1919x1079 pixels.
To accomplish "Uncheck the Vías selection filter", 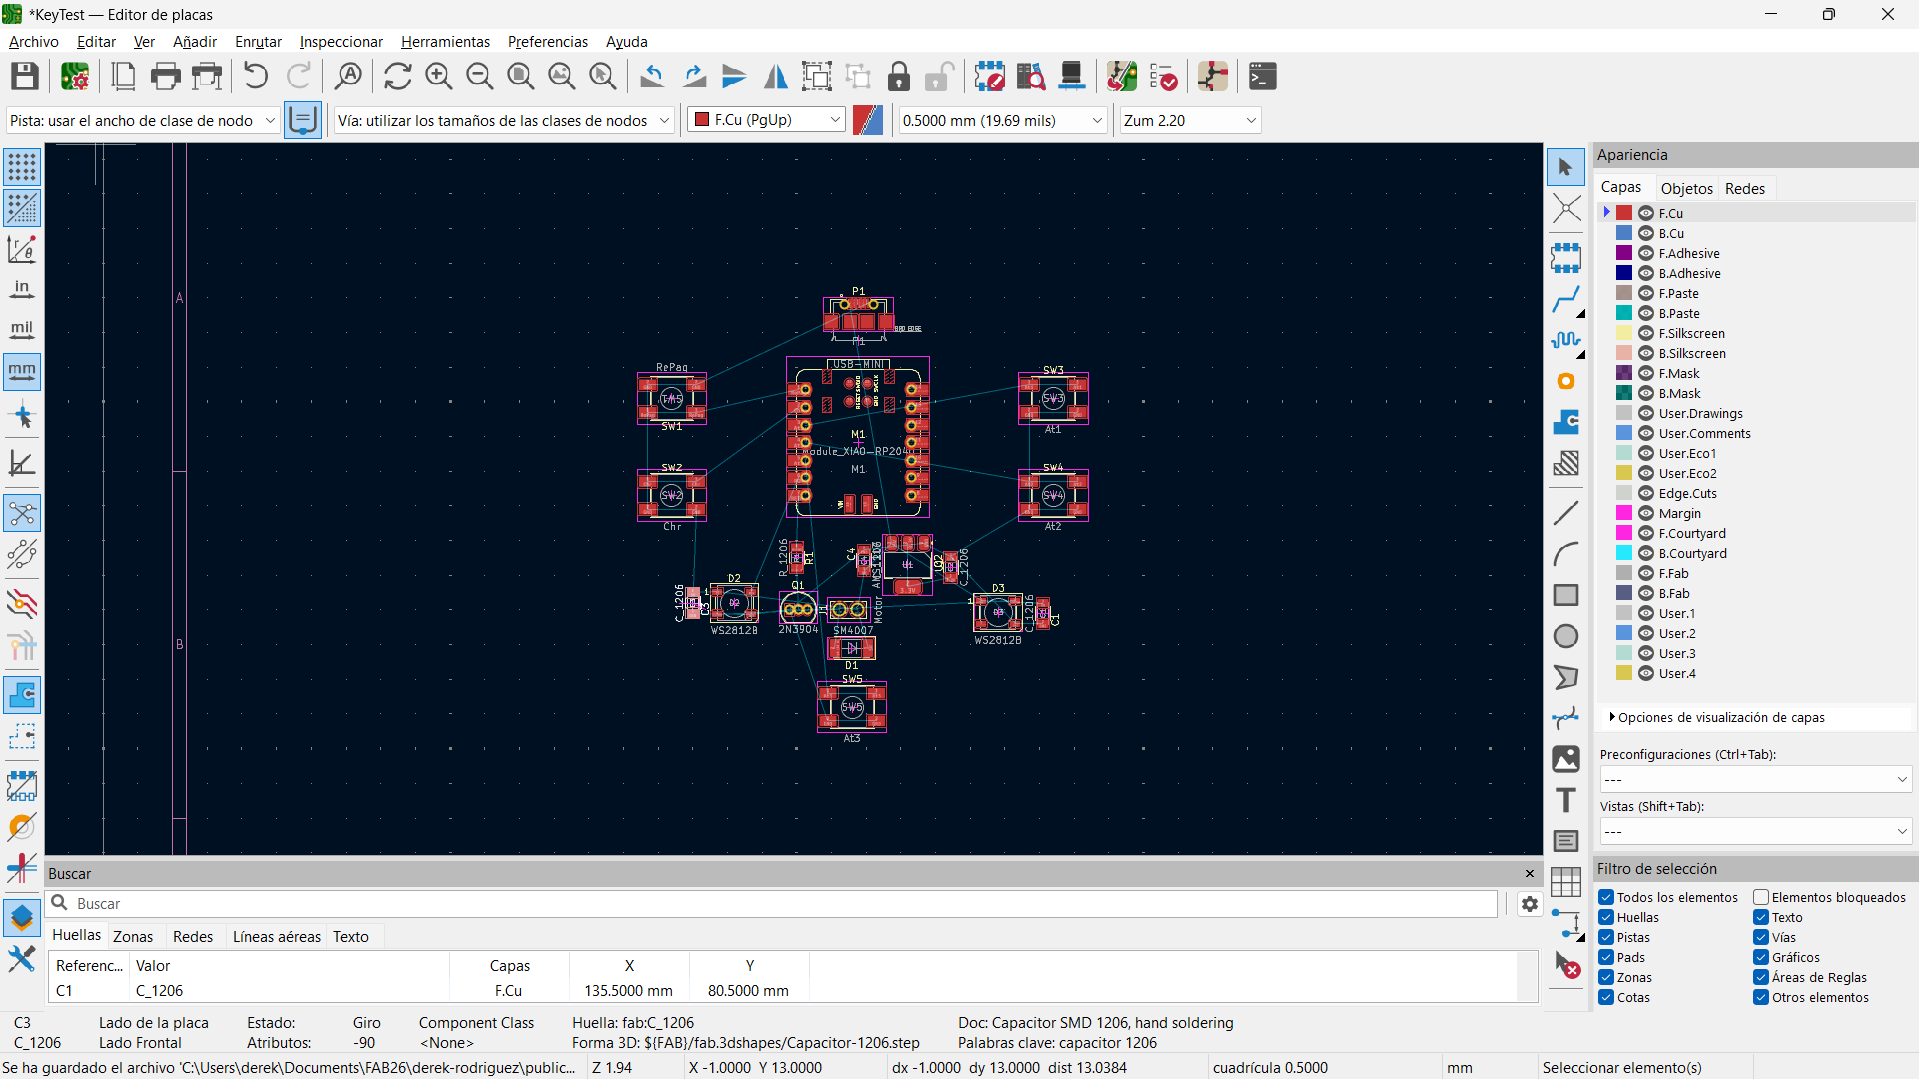I will coord(1761,937).
